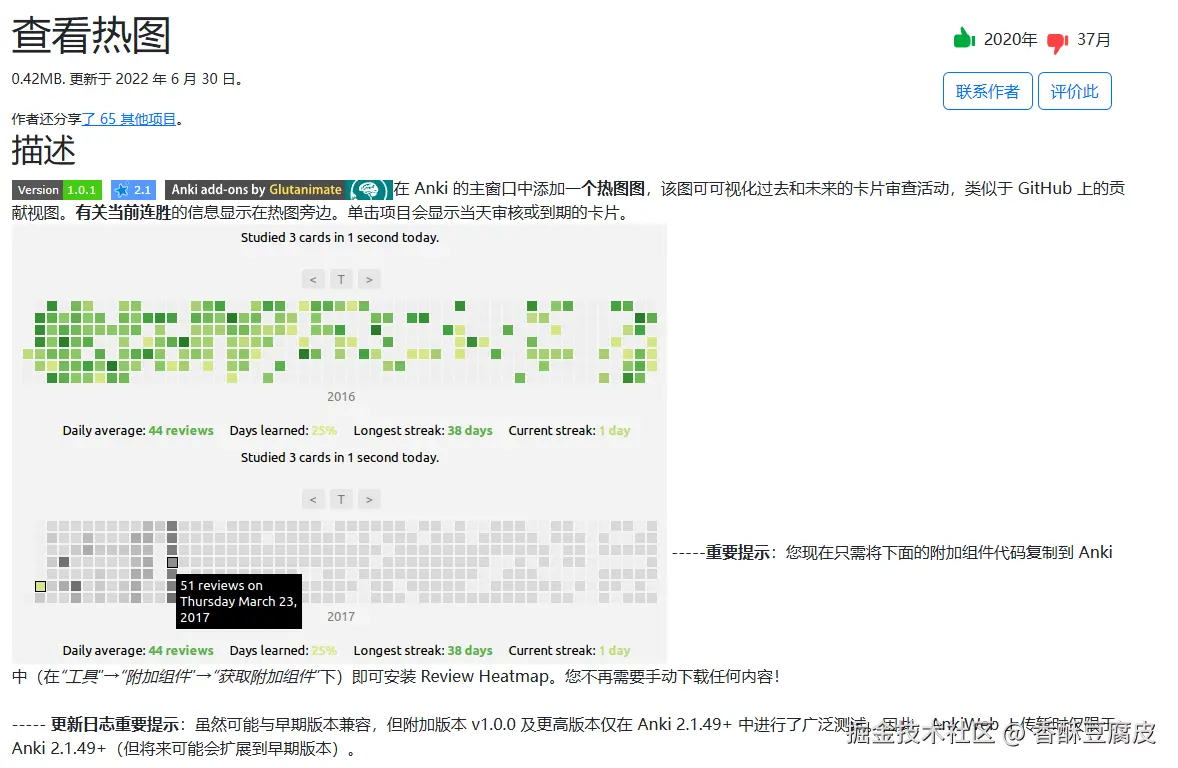Click Daily average 44 reviews in 2017 heatmap
Image resolution: width=1178 pixels, height=768 pixels.
(x=137, y=651)
